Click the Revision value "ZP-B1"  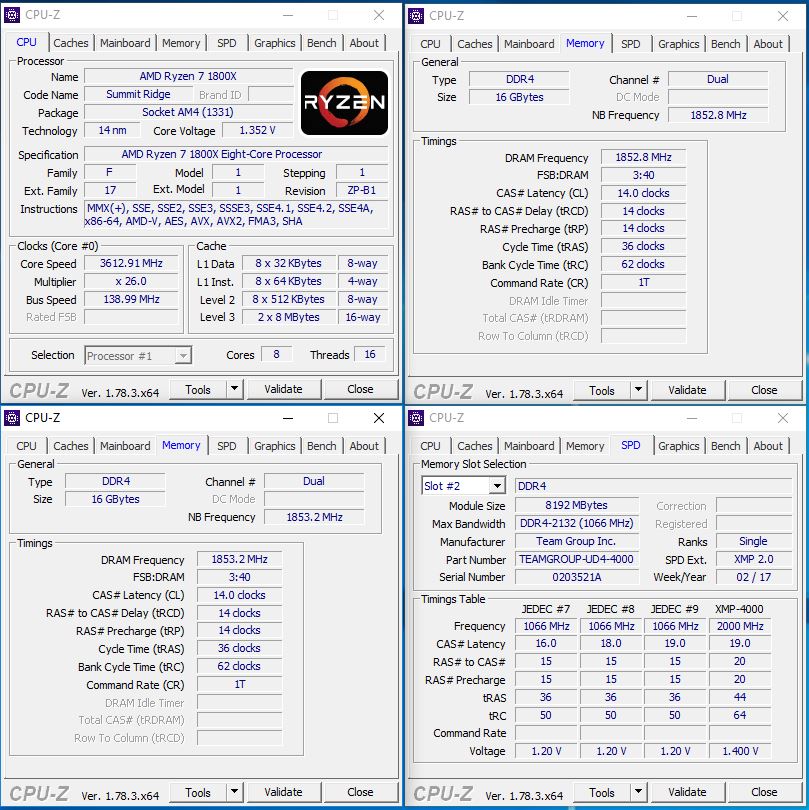pos(362,190)
